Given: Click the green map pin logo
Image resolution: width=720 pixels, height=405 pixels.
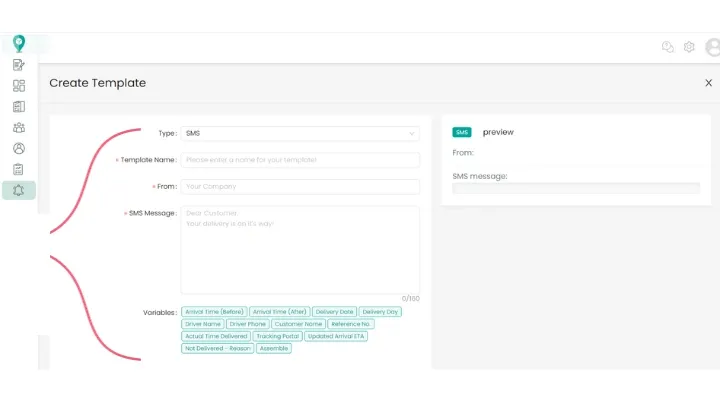Looking at the screenshot, I should tap(18, 43).
